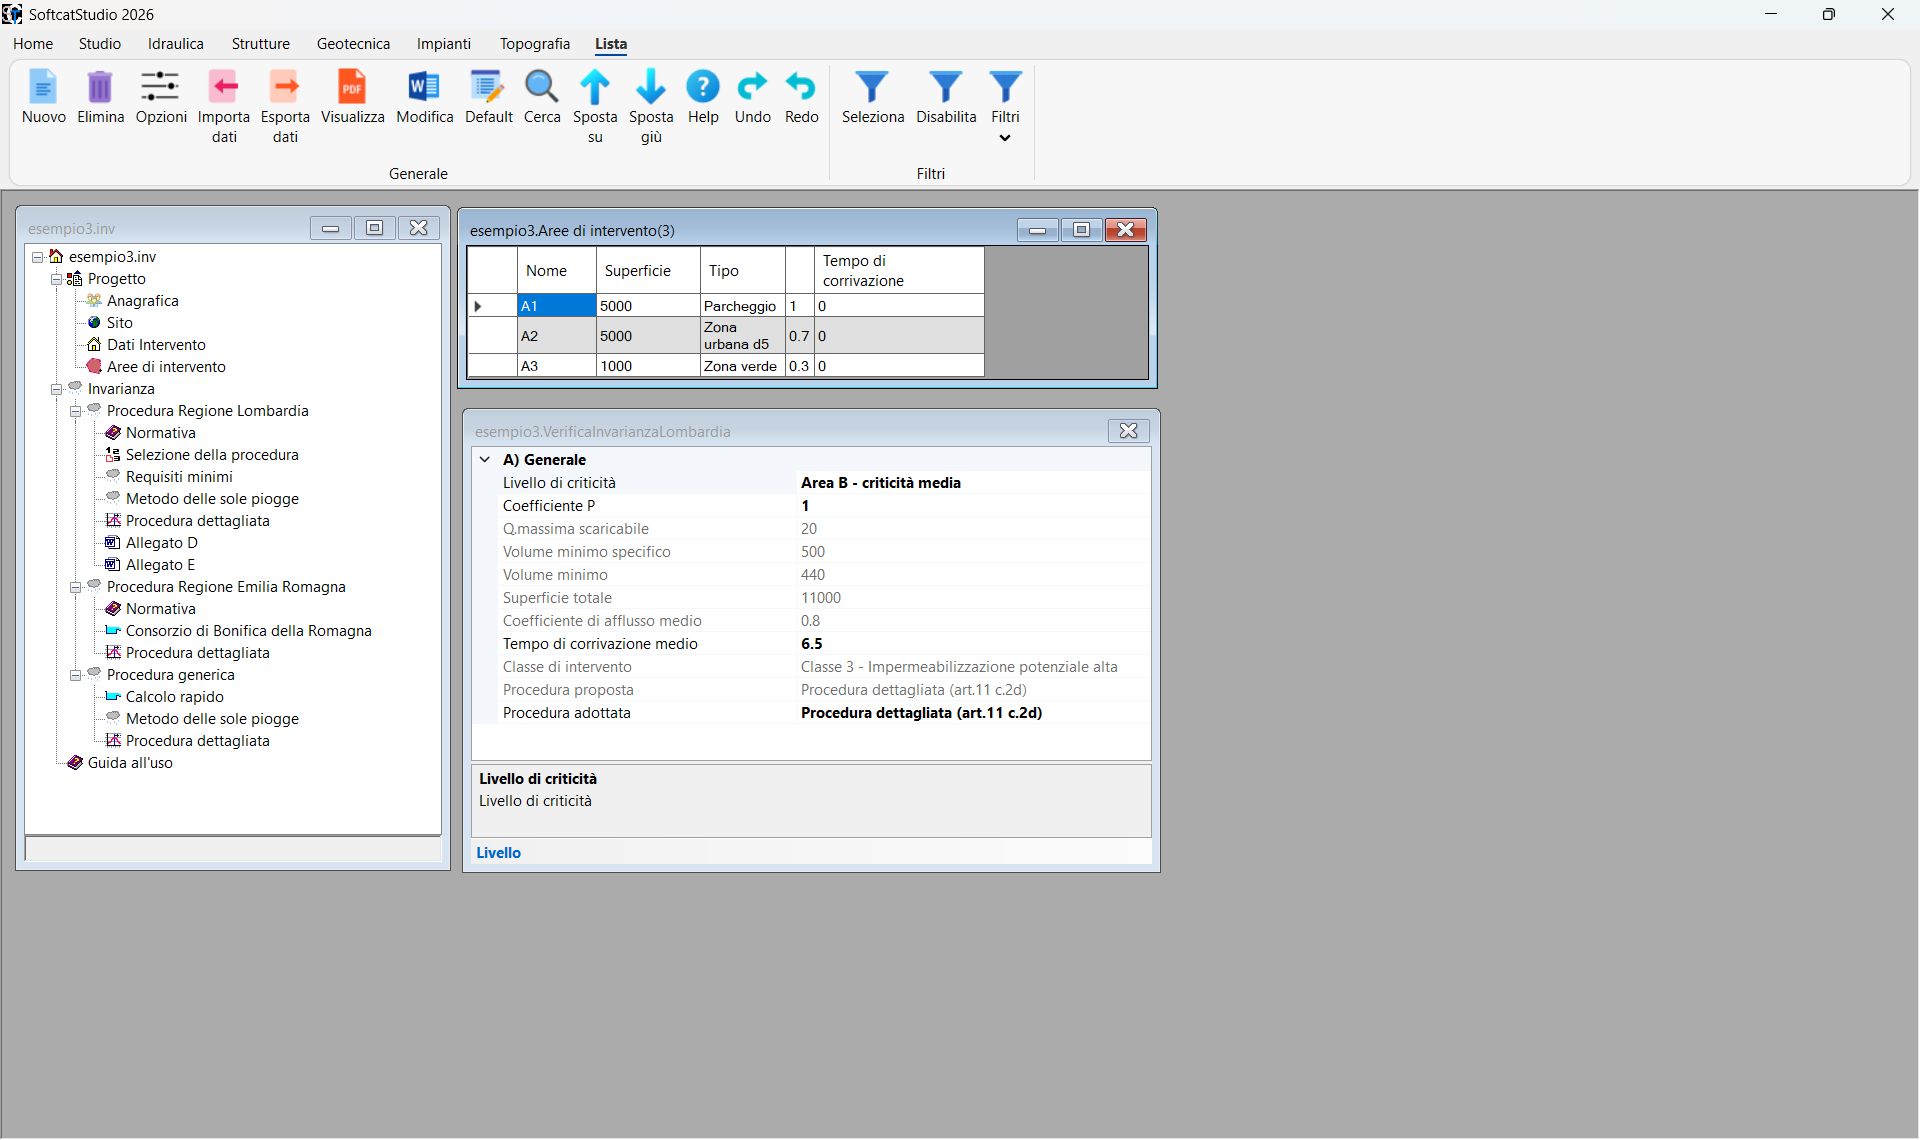Viewport: 1920px width, 1140px height.
Task: Open Calcolo rapido tree item
Action: pos(175,697)
